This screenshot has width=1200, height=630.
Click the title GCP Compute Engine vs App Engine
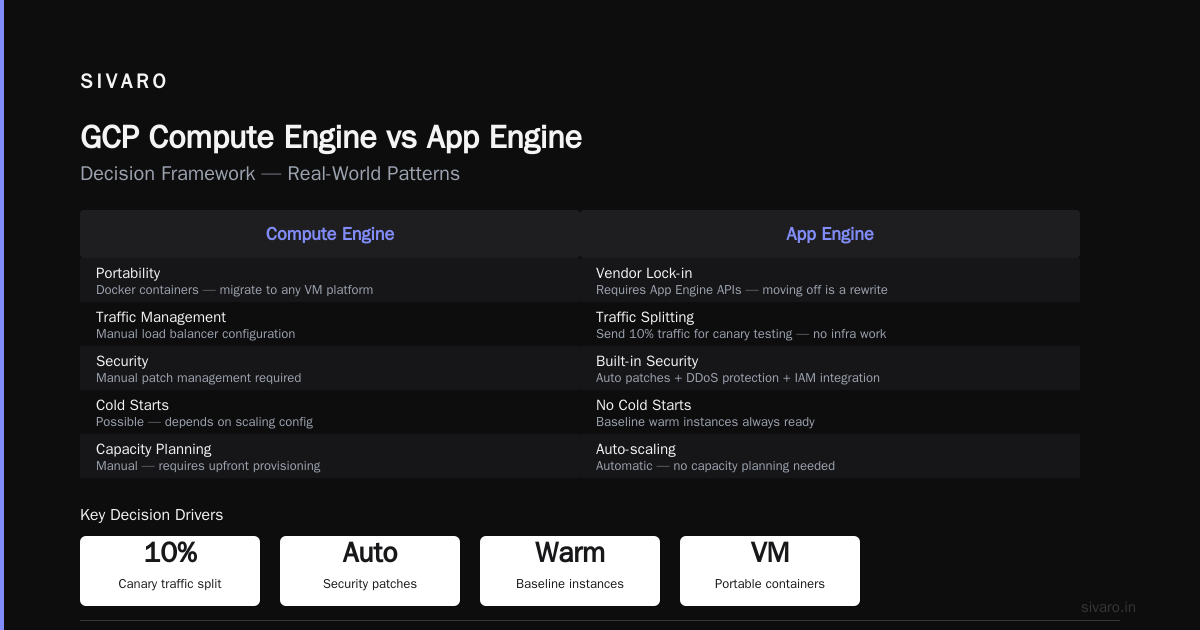[331, 137]
